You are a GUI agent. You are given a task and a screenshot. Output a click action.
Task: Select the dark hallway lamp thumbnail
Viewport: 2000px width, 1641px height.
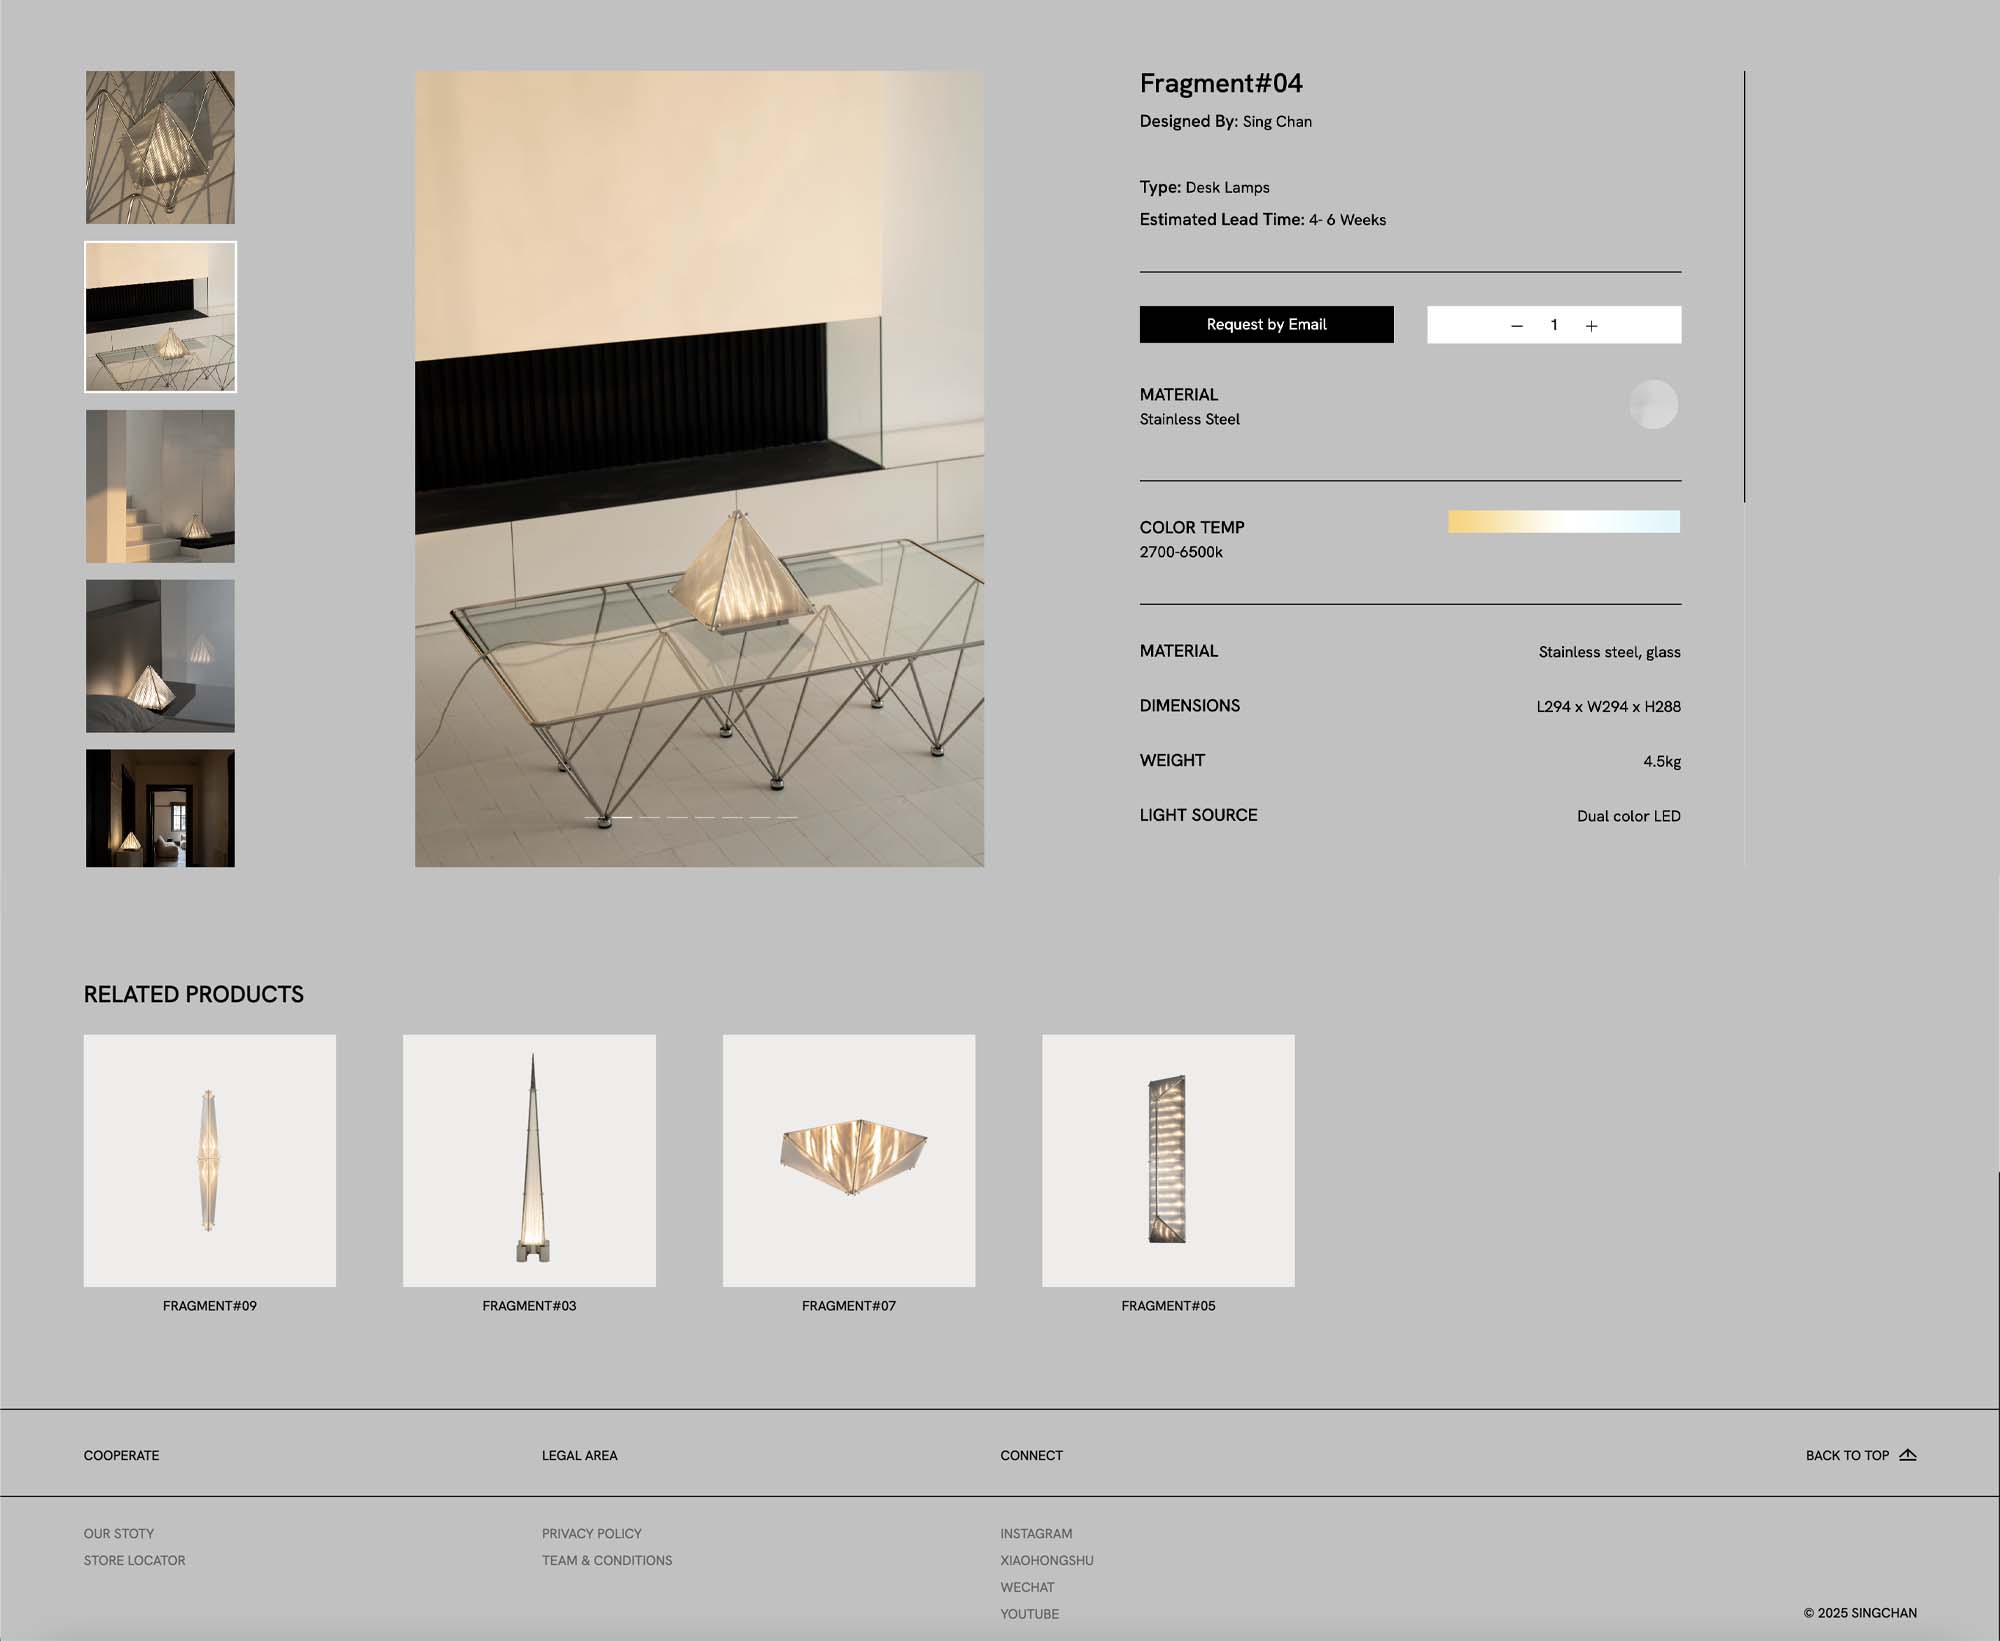pos(160,808)
